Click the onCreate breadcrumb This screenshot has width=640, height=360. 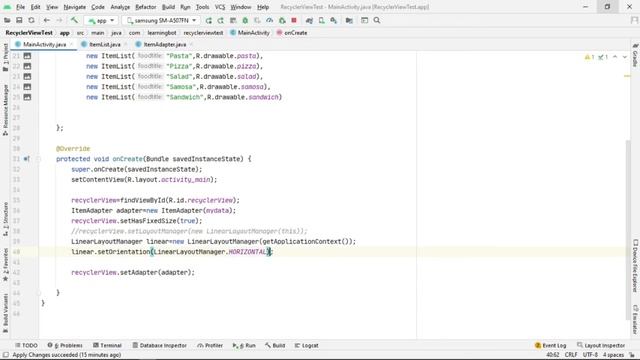click(292, 33)
